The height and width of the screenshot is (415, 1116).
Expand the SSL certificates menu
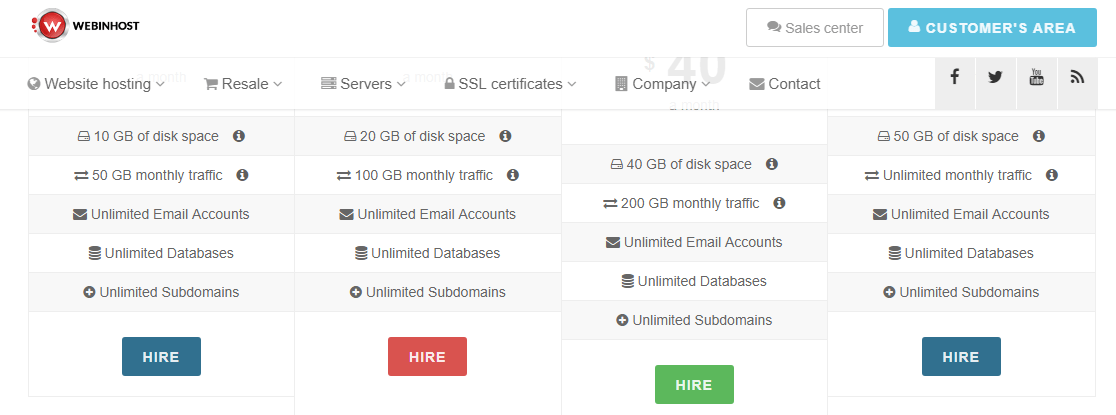[x=510, y=84]
